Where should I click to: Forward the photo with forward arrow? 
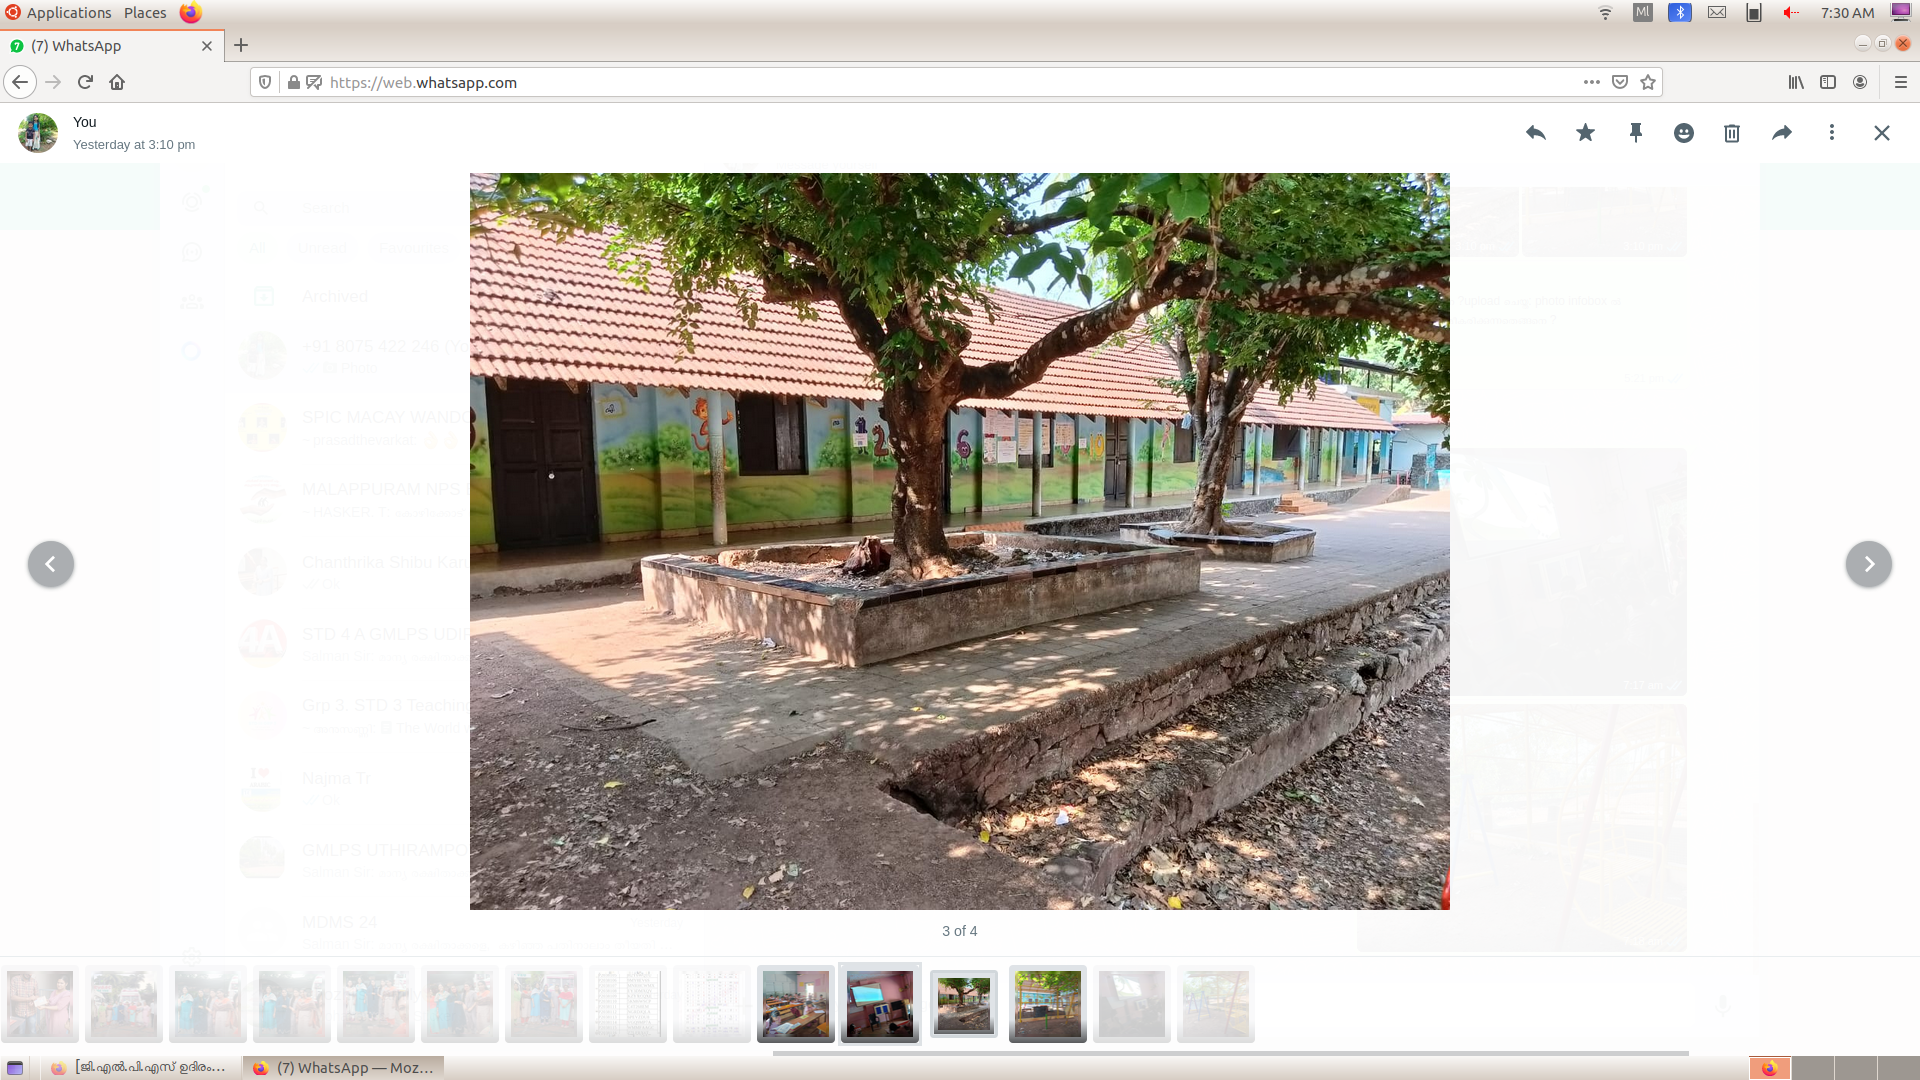[x=1782, y=133]
